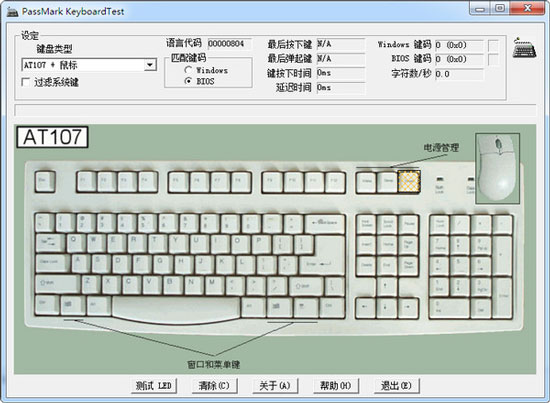The width and height of the screenshot is (550, 403).
Task: Click the 退出(E) button
Action: [396, 385]
